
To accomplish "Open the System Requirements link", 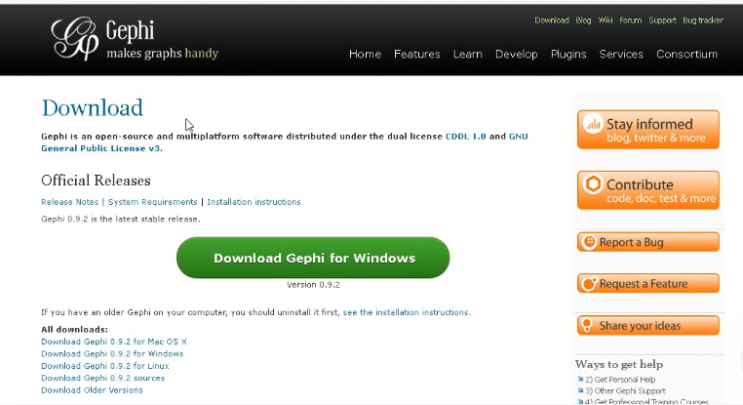I will coord(153,202).
